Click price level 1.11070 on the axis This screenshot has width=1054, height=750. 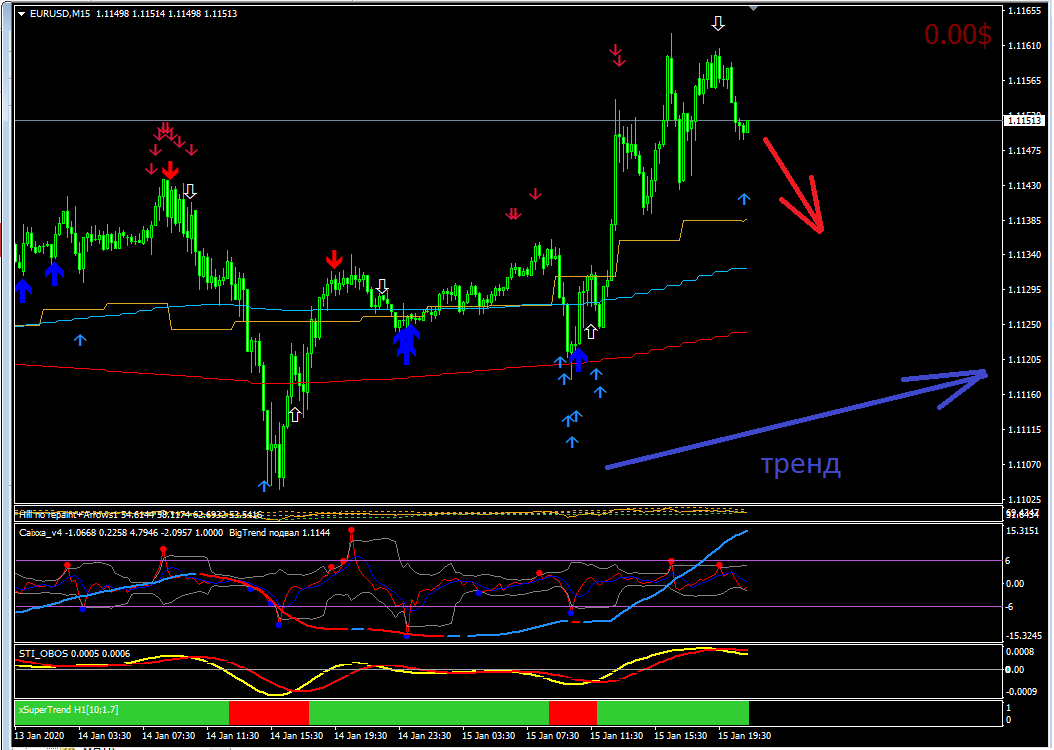point(1024,464)
